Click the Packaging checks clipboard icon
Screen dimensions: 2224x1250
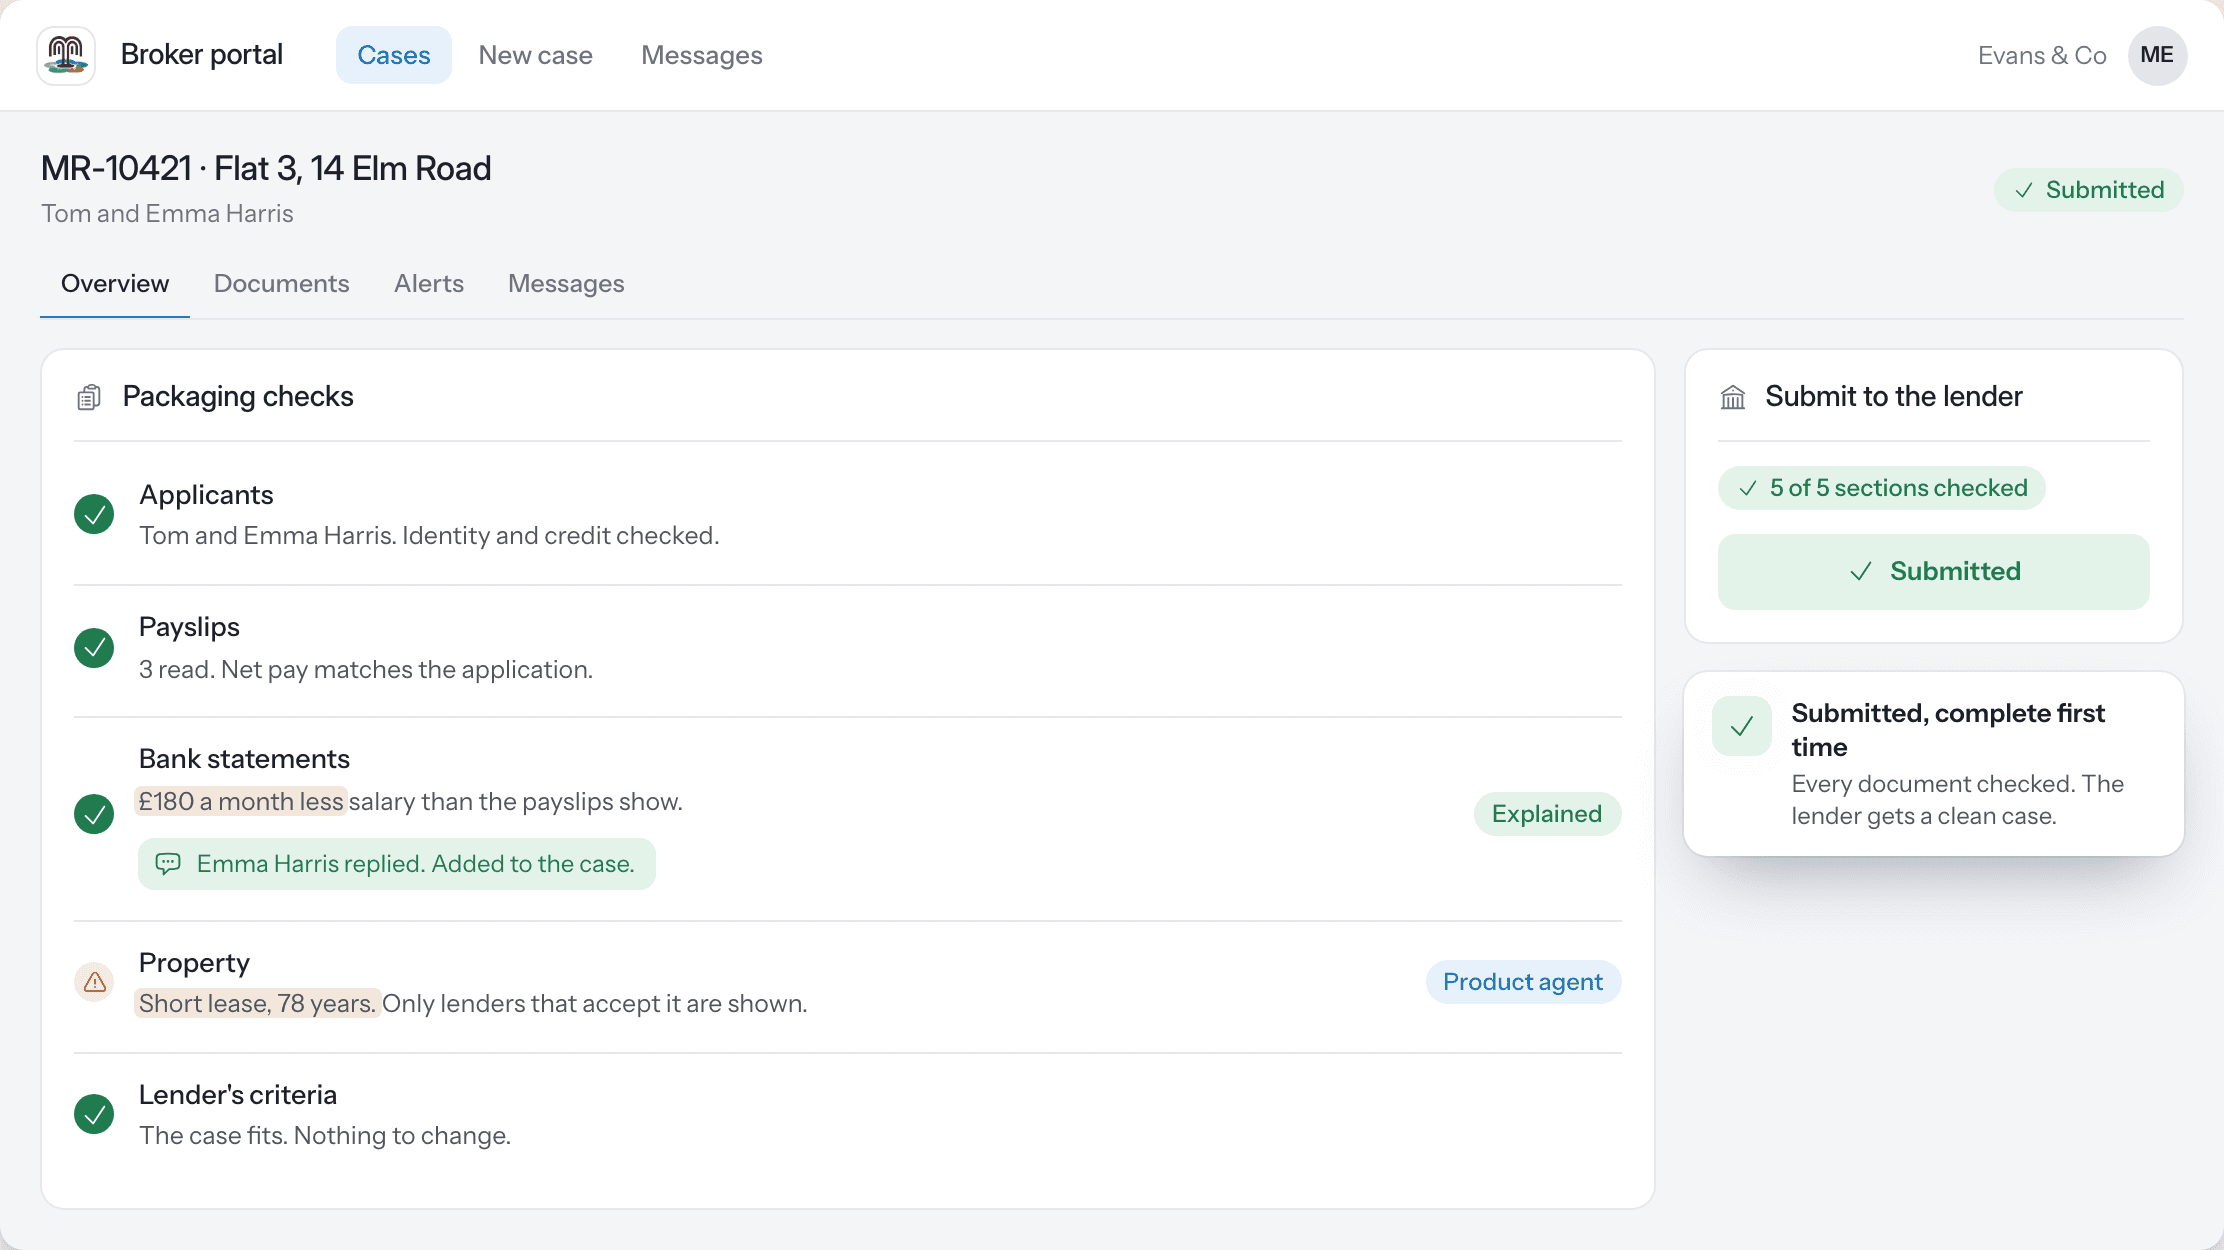tap(89, 397)
